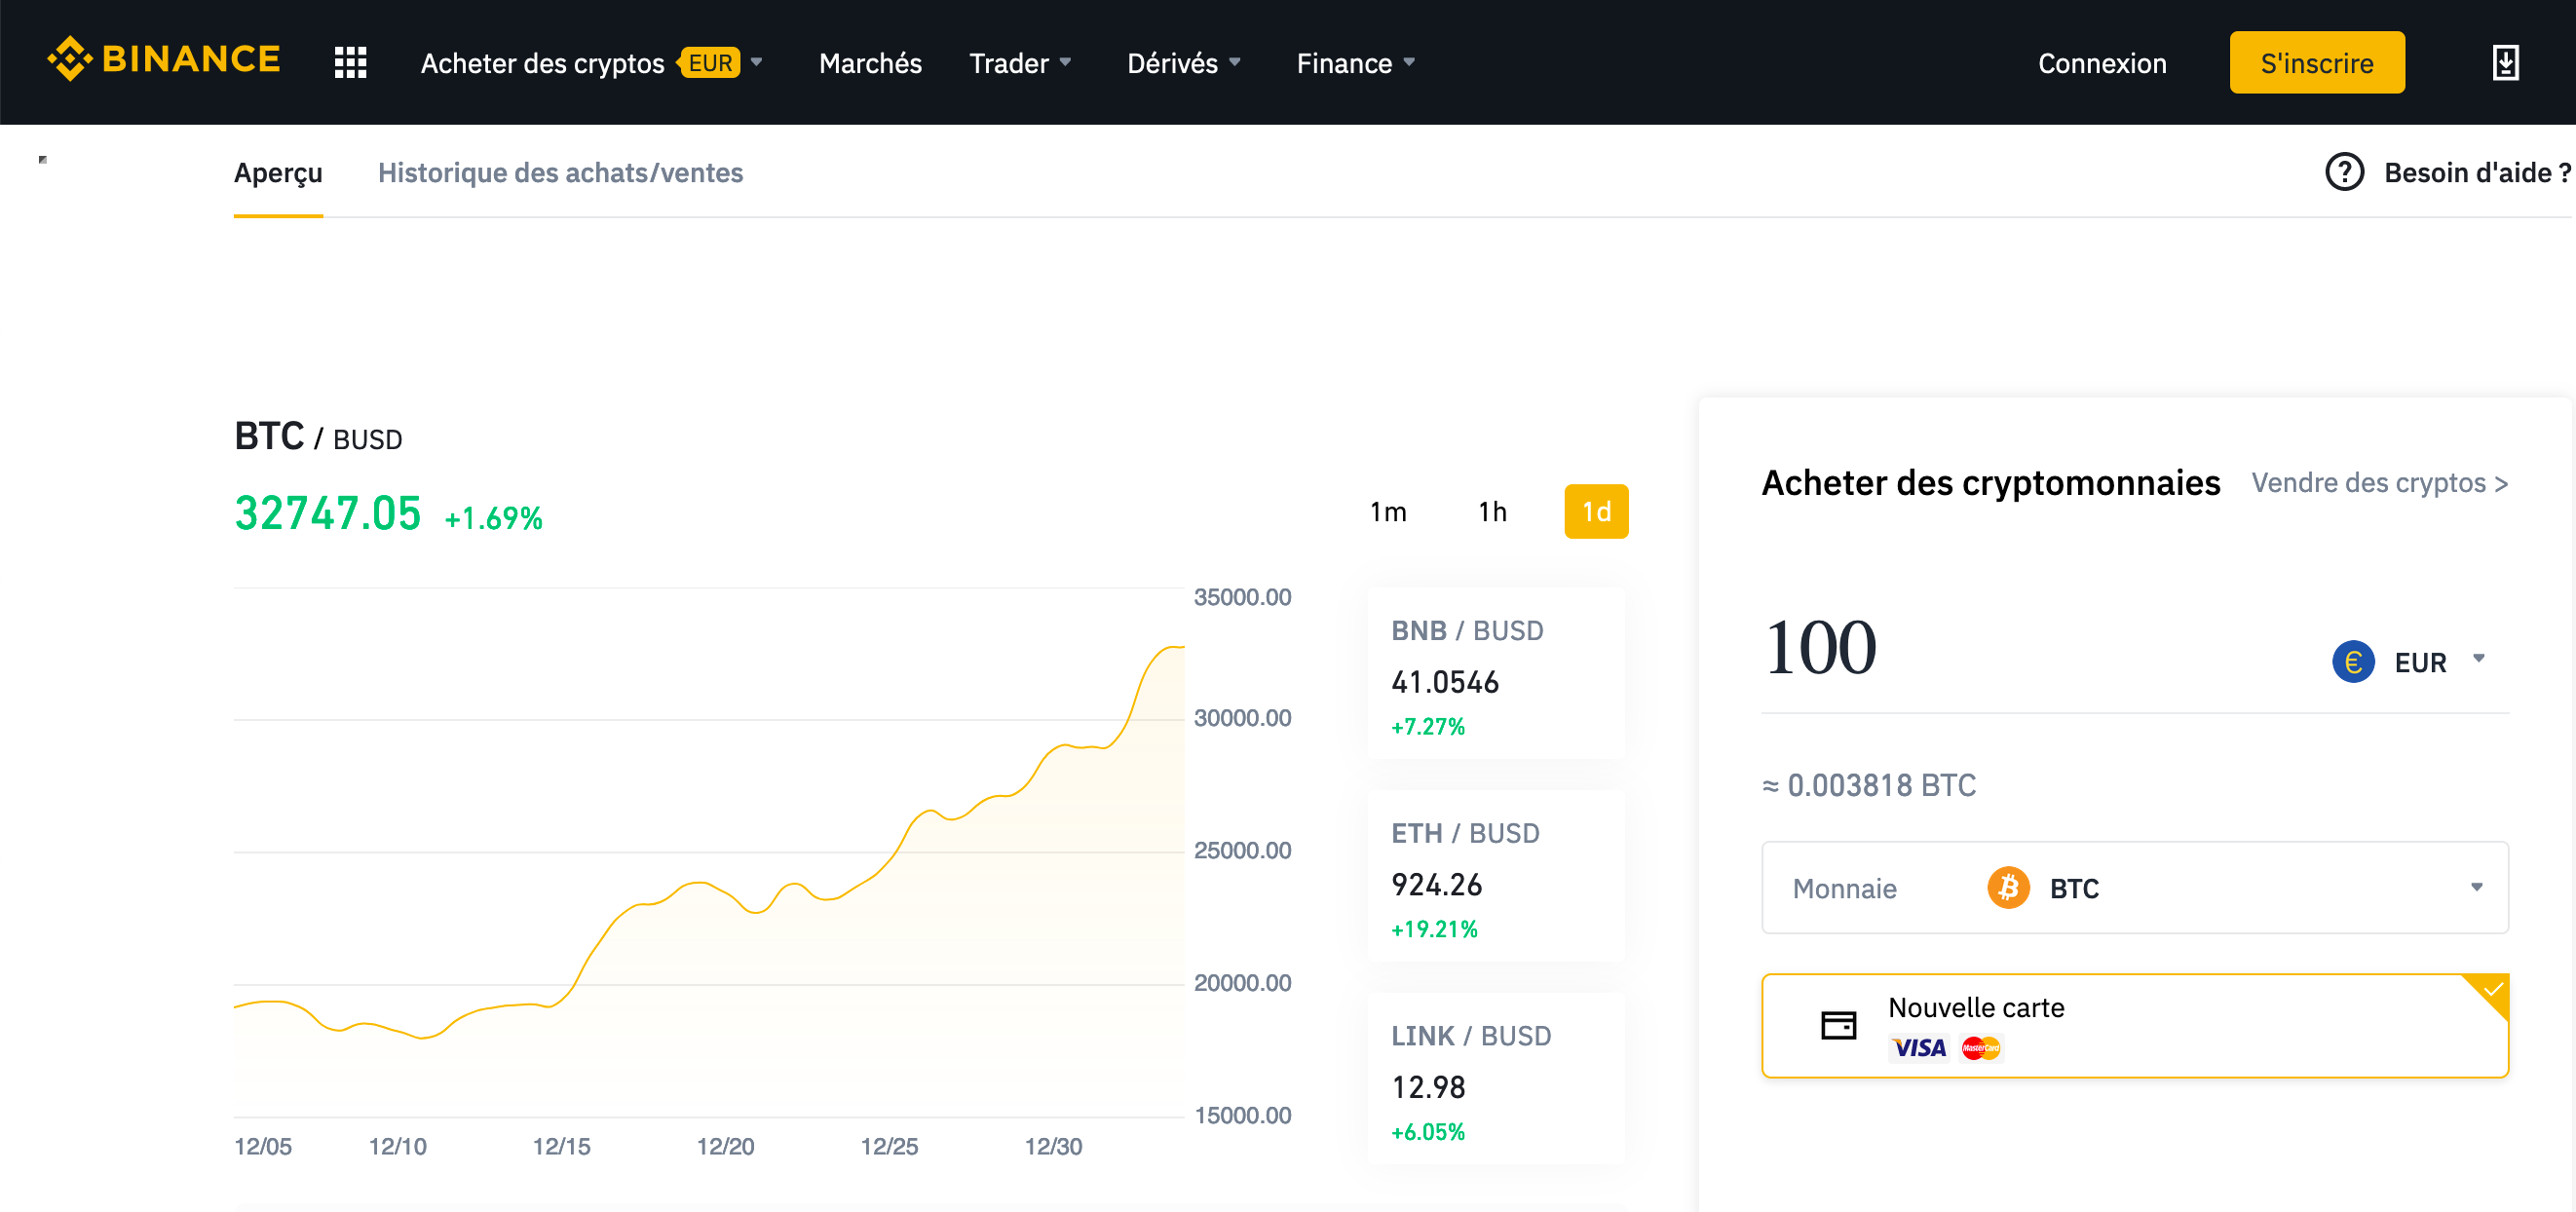The width and height of the screenshot is (2576, 1212).
Task: Select the Nouvelle carte payment option
Action: 2134,1025
